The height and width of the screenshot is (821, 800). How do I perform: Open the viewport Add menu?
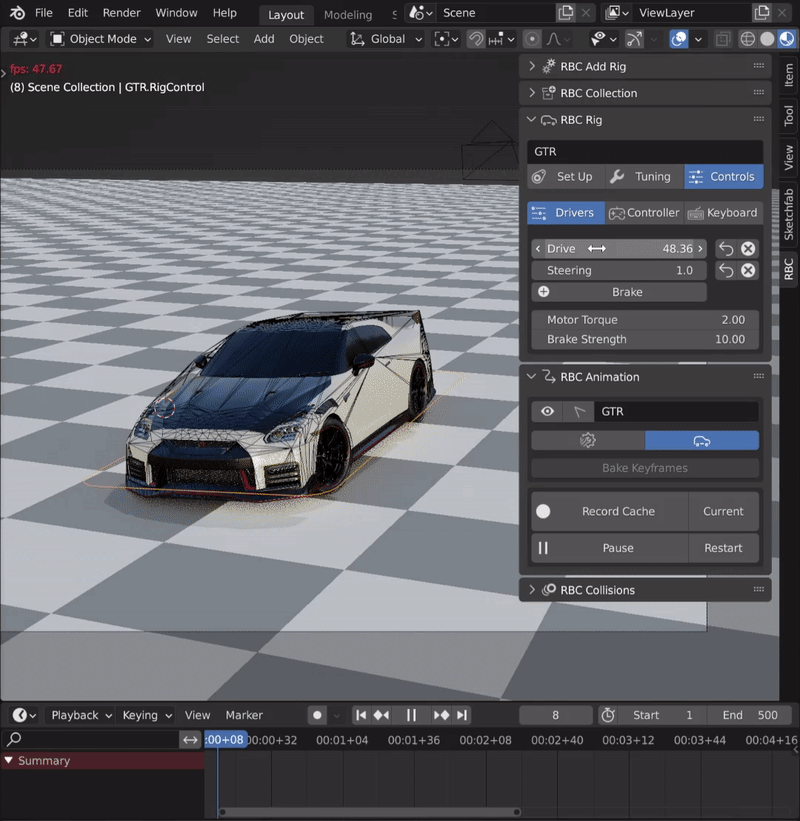[264, 39]
